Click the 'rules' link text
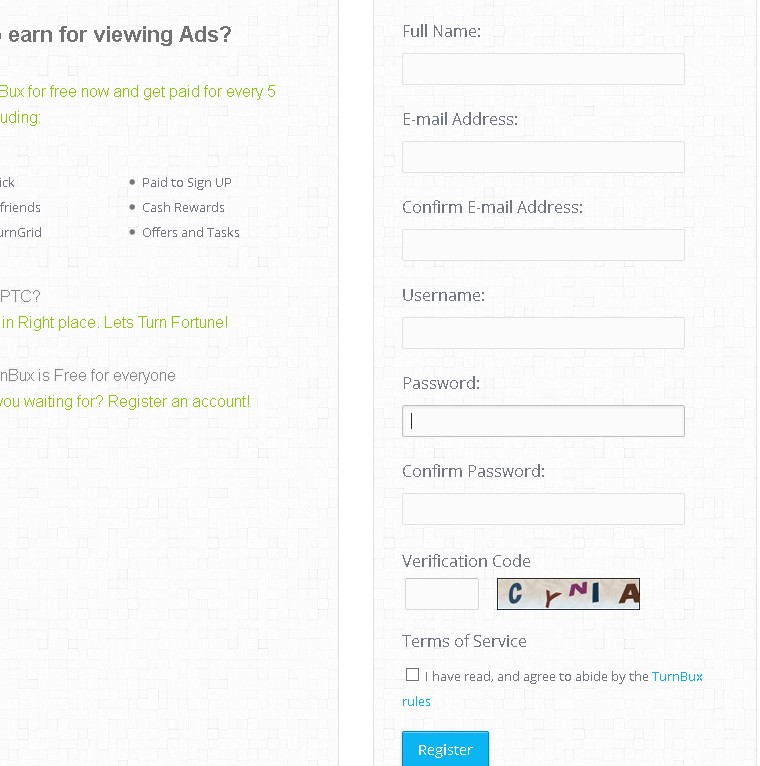Viewport: 760px width, 766px height. pyautogui.click(x=416, y=702)
